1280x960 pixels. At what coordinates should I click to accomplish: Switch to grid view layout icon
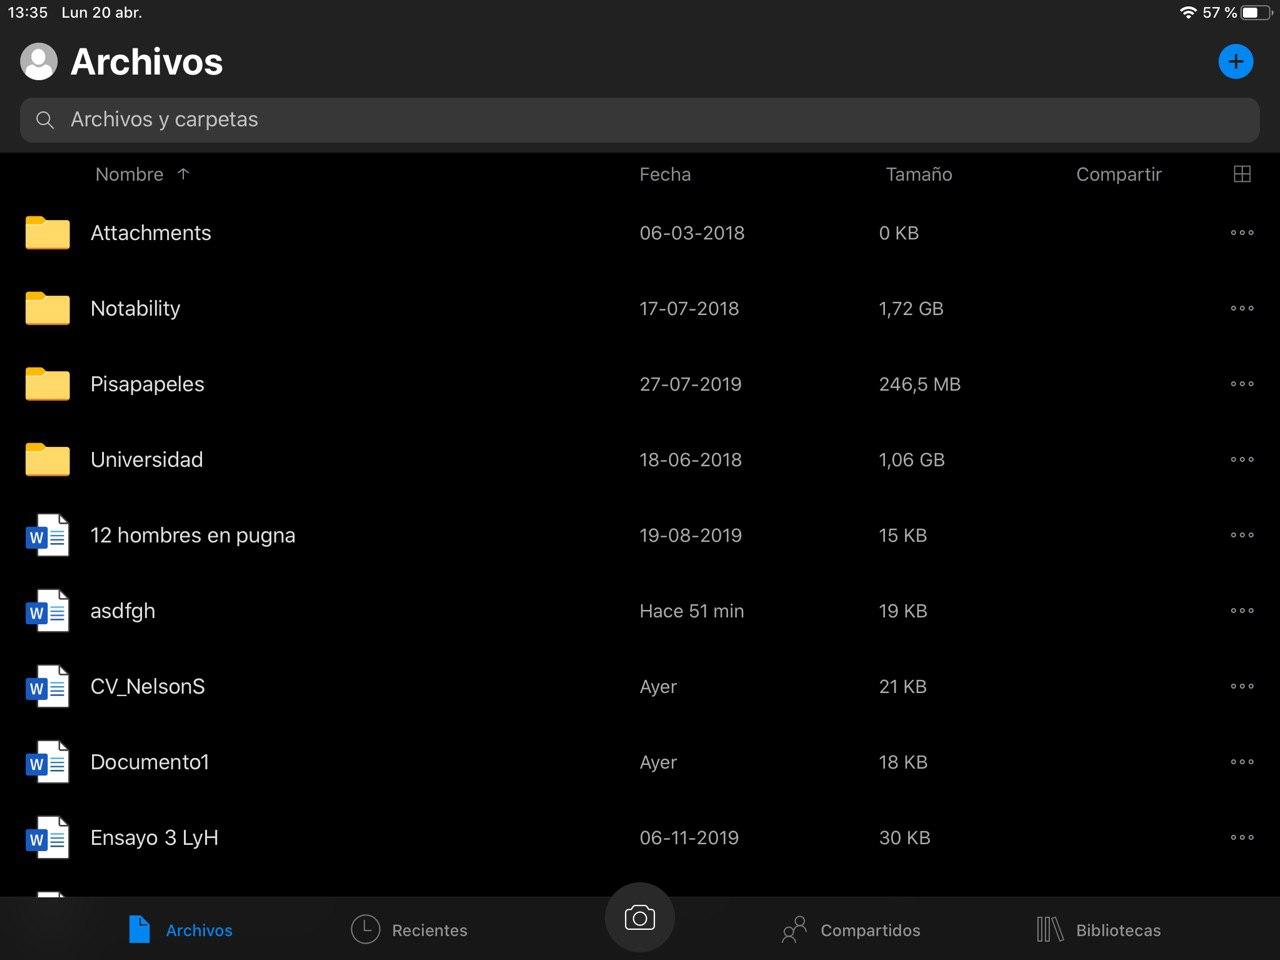[1242, 174]
